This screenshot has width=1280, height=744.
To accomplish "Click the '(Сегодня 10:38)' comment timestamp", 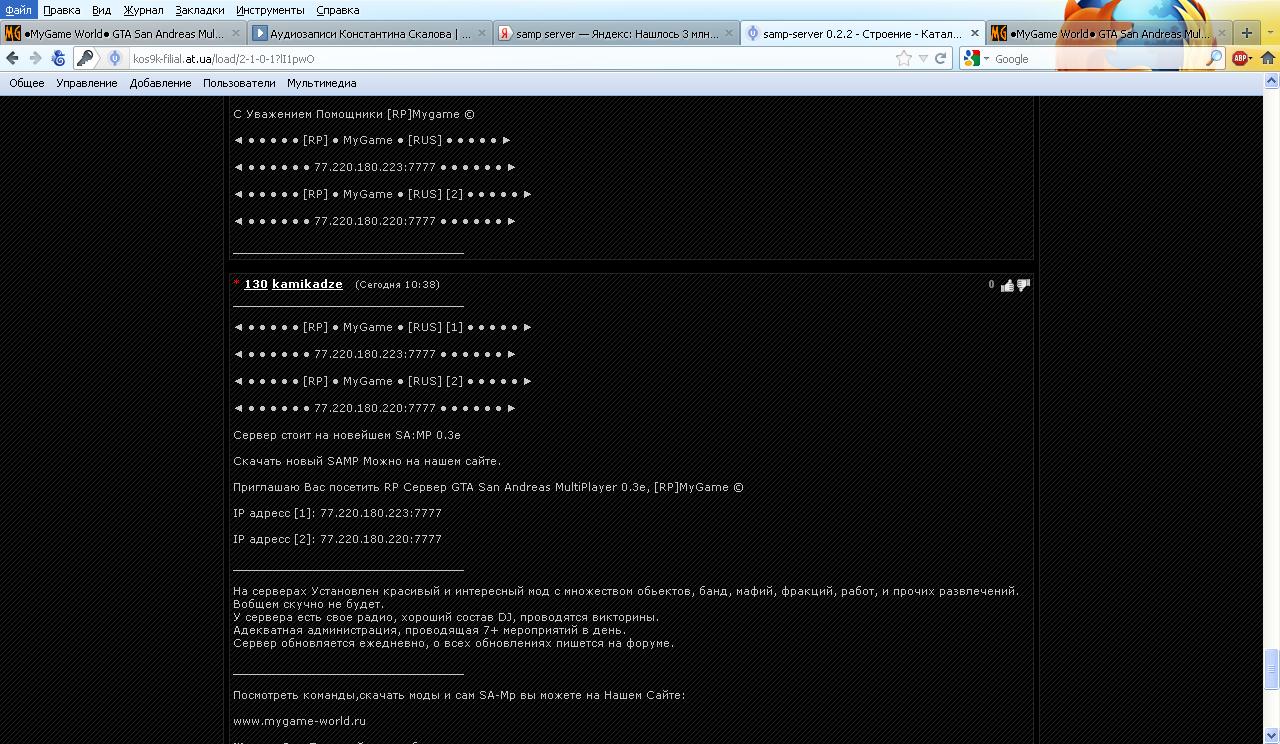I will pyautogui.click(x=397, y=285).
